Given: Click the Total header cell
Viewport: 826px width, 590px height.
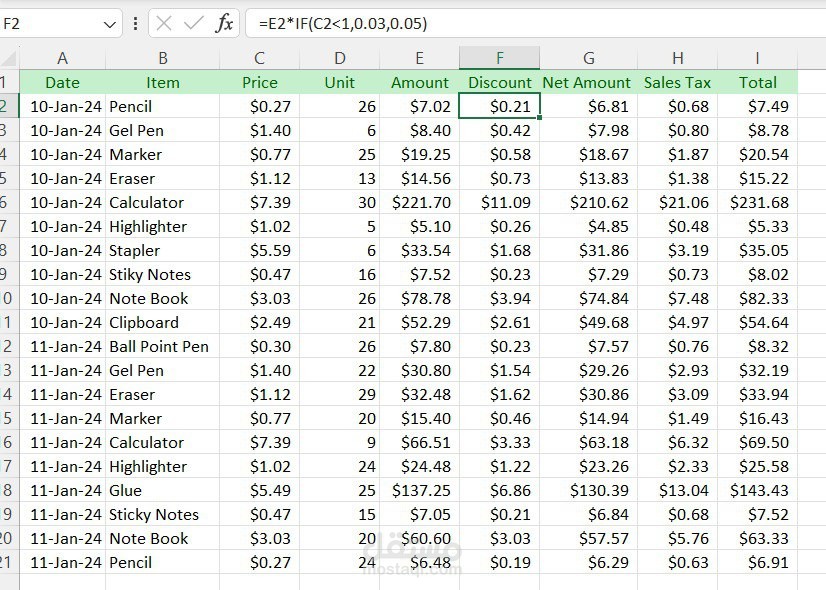Looking at the screenshot, I should 758,82.
